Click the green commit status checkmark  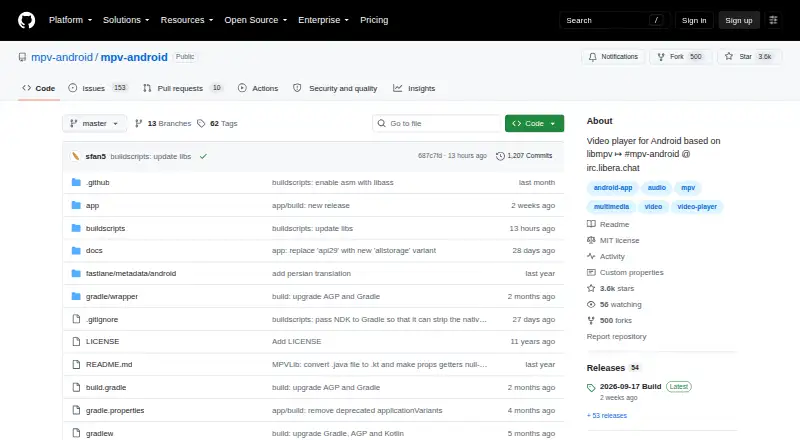[x=203, y=156]
